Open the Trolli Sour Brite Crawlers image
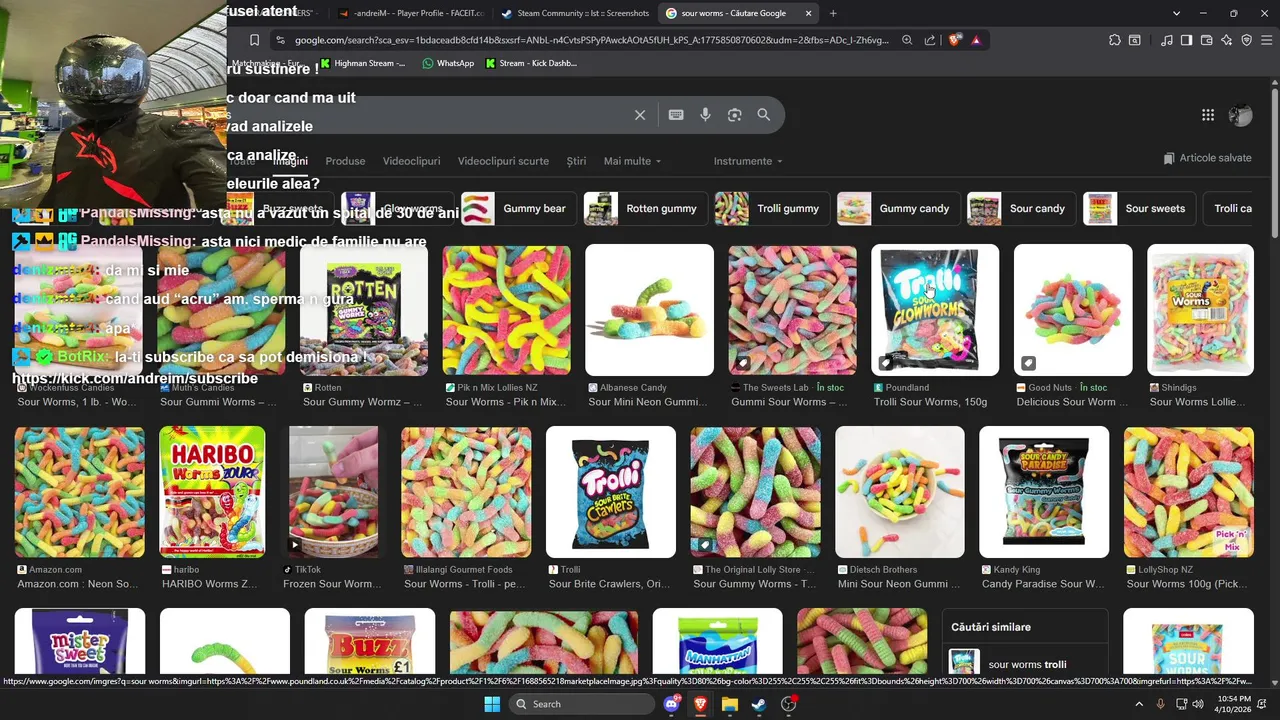Screen dimensions: 1280x720 coord(611,492)
